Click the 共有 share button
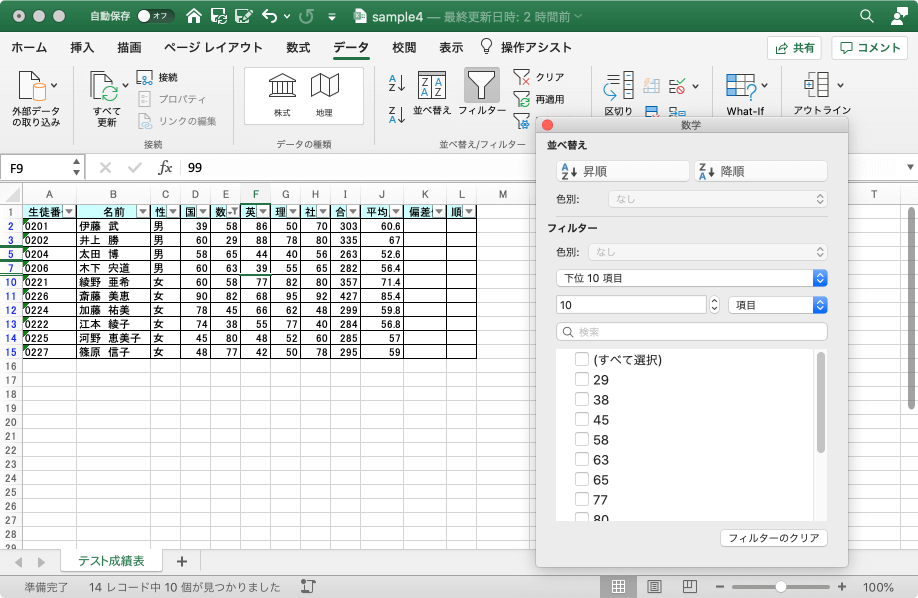The width and height of the screenshot is (918, 598). point(794,48)
